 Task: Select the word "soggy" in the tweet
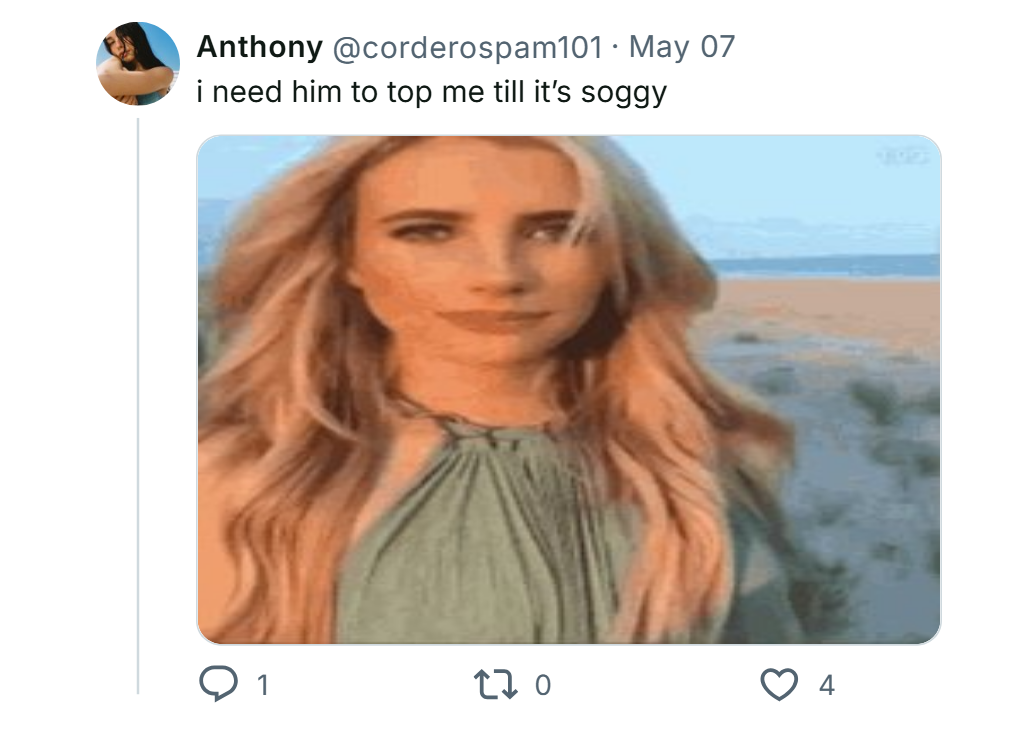tap(624, 93)
